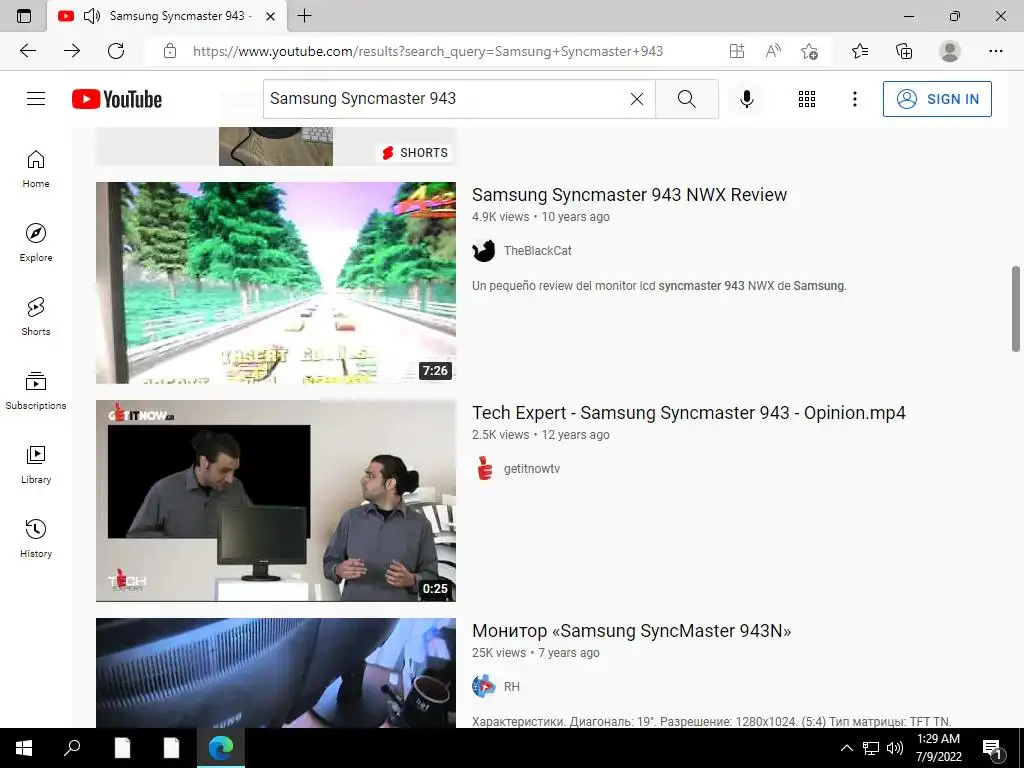
Task: Click the page vertical scrollbar thumb
Action: click(1016, 309)
